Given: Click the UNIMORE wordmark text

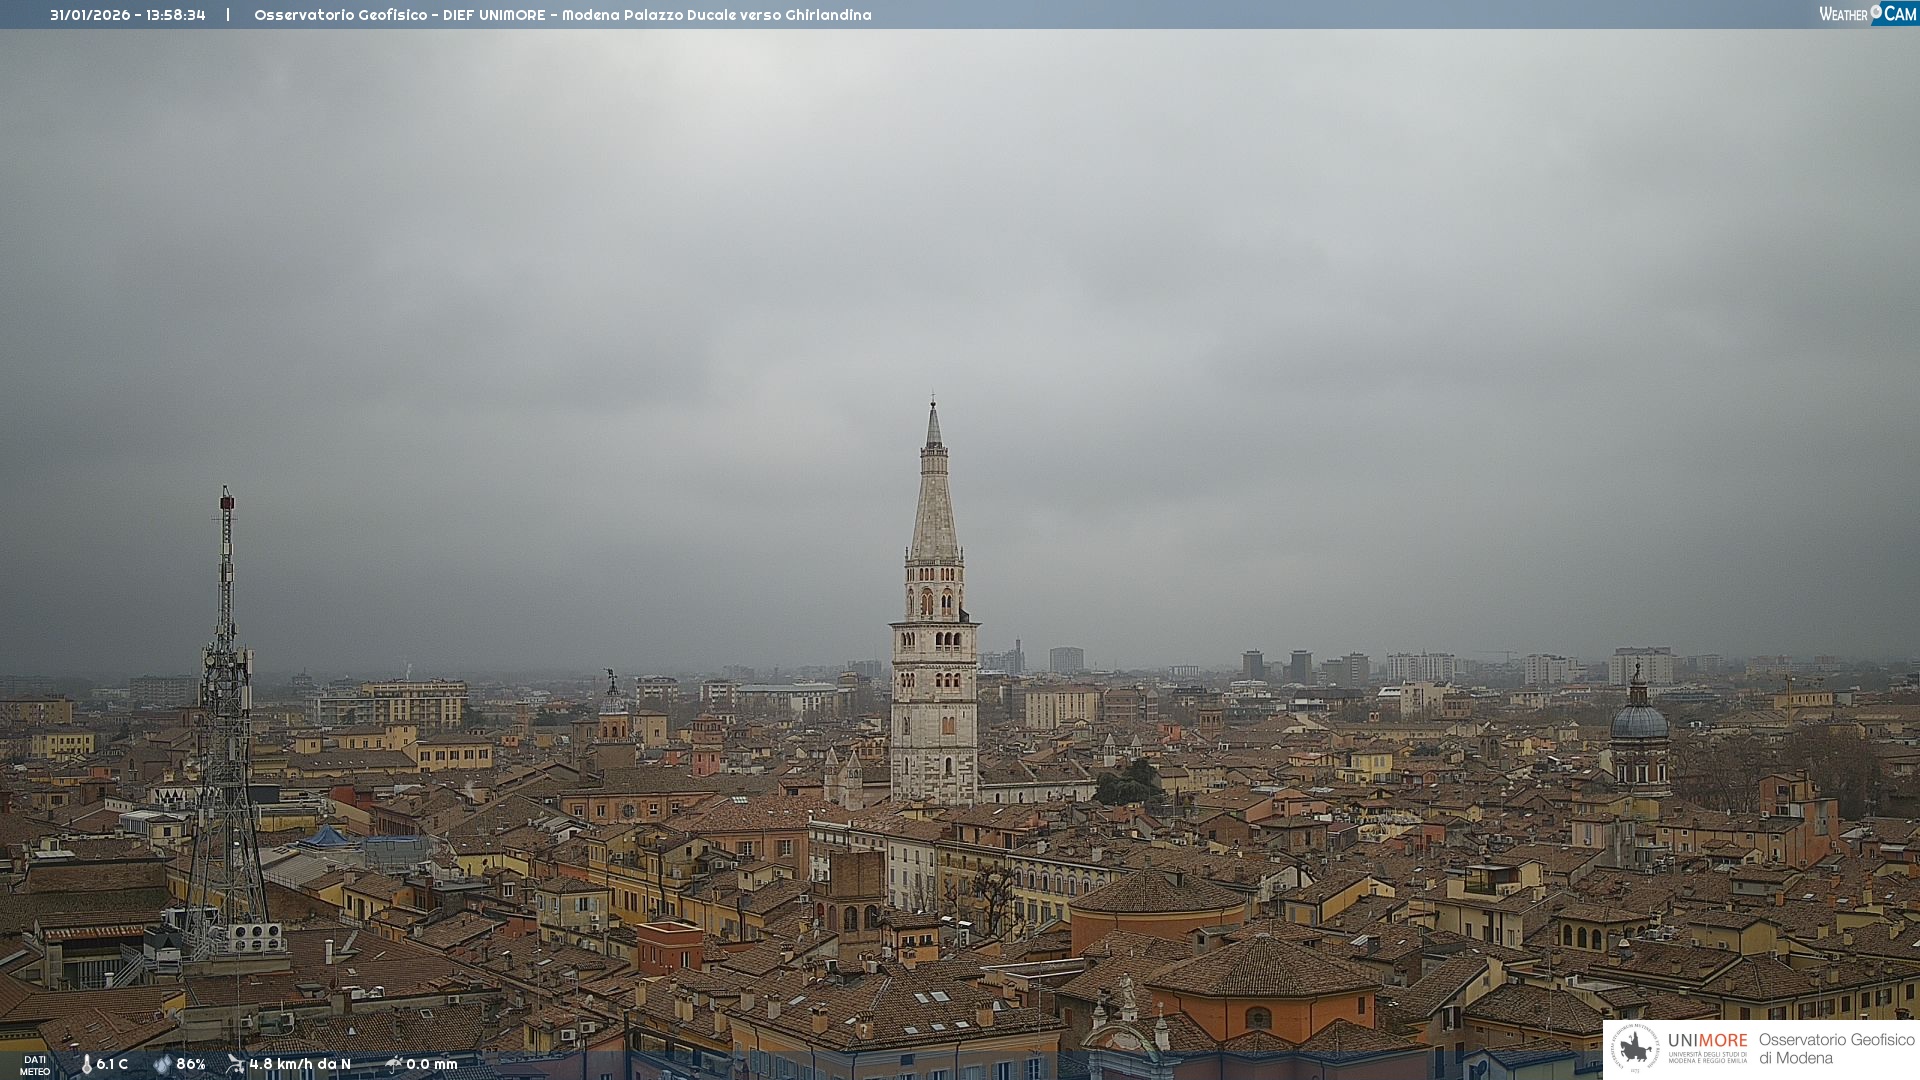Looking at the screenshot, I should (1707, 1040).
